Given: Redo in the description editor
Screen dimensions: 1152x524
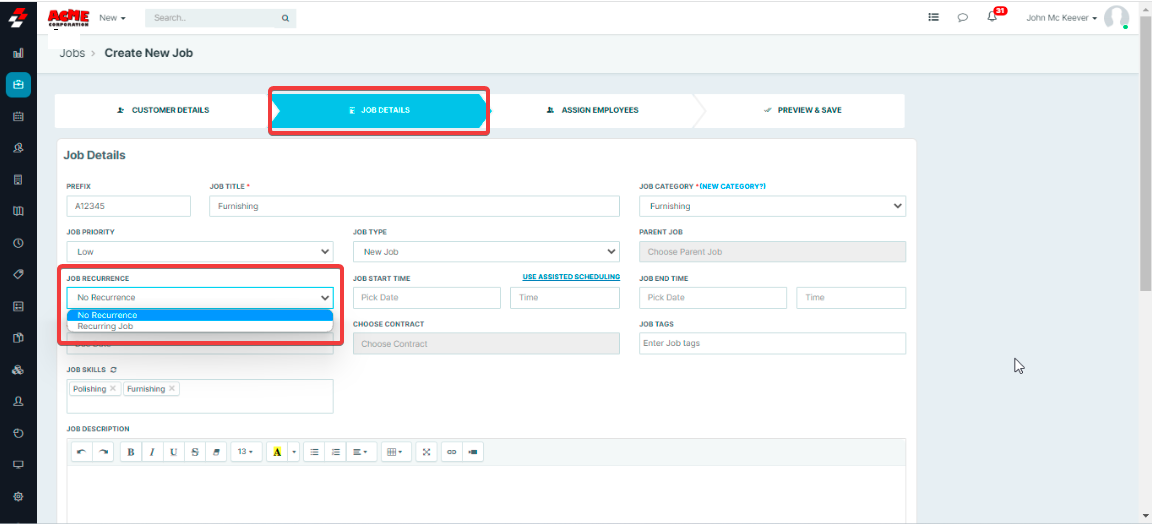Looking at the screenshot, I should click(103, 452).
